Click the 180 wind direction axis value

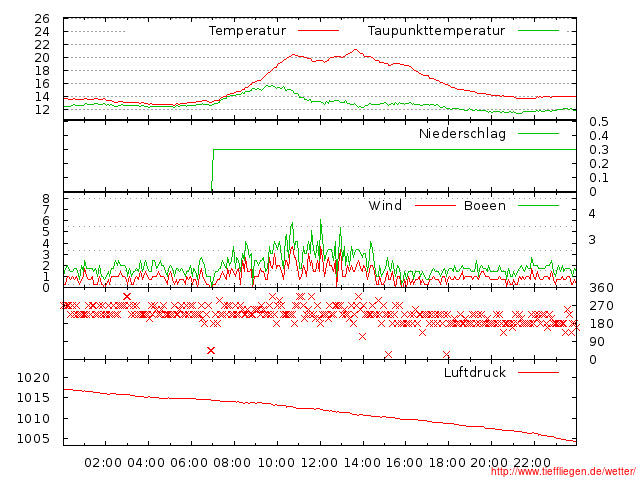click(601, 324)
